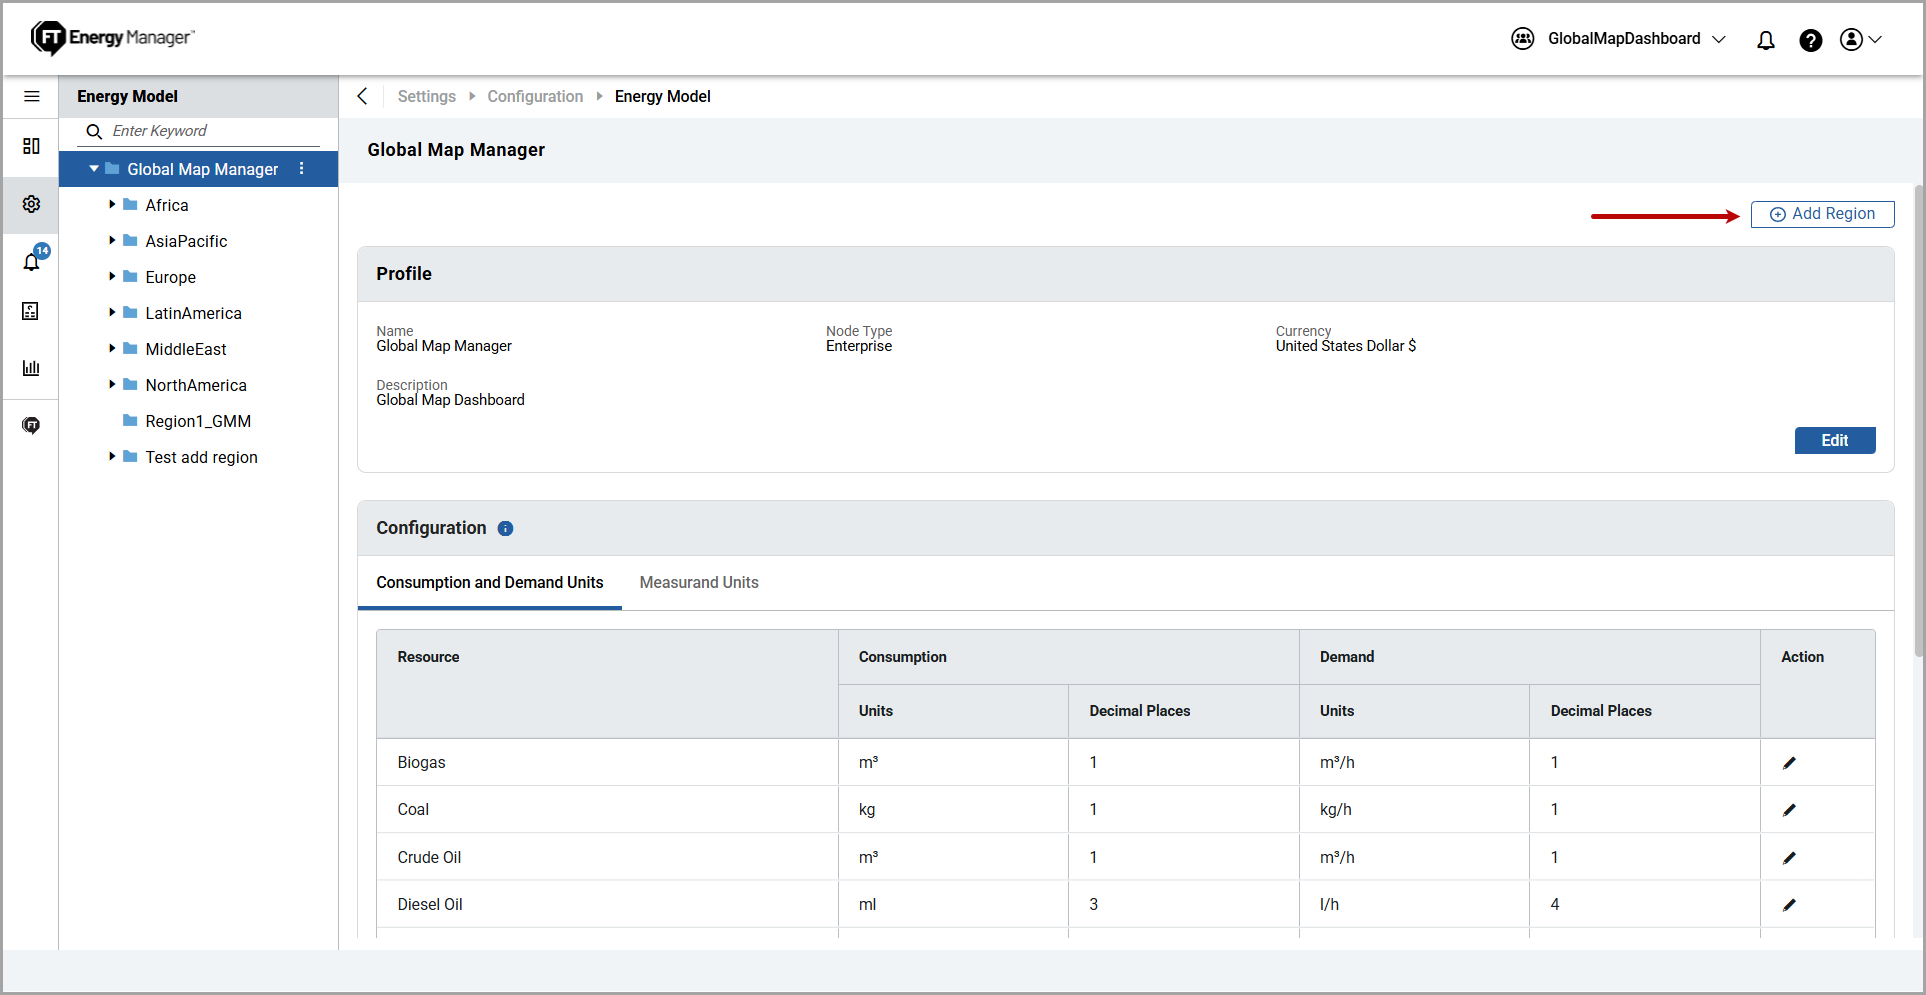
Task: Click the Coal kg/h demand unit
Action: point(1336,809)
